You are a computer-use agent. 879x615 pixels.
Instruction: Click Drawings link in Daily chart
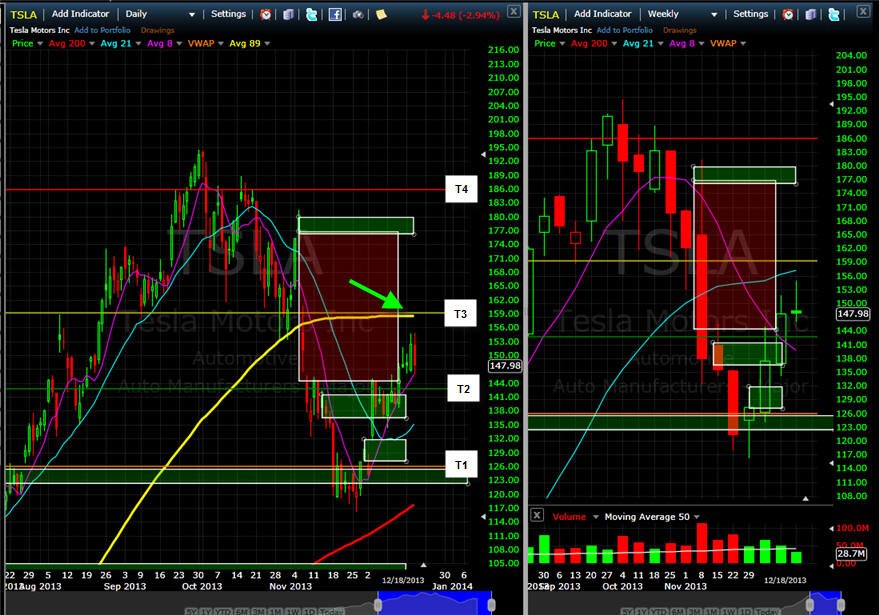tap(158, 30)
